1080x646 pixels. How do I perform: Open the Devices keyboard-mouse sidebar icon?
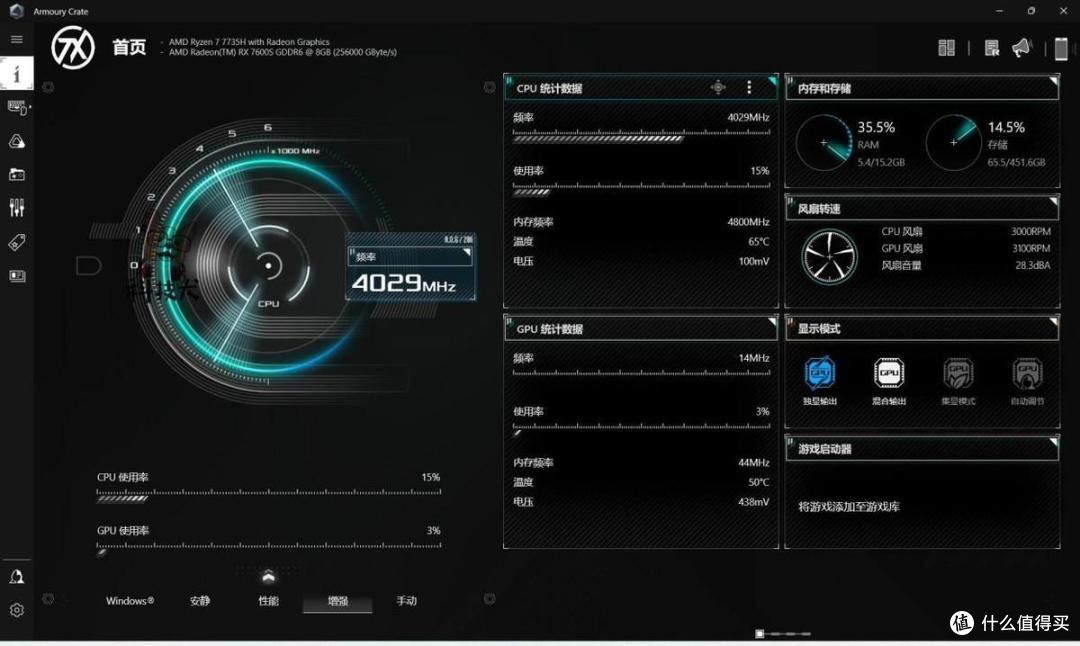pos(17,107)
